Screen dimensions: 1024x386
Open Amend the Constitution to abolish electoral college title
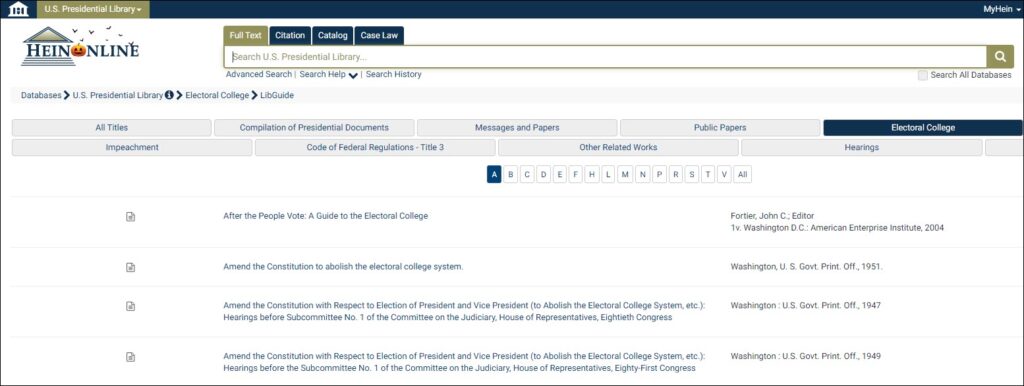click(x=344, y=266)
